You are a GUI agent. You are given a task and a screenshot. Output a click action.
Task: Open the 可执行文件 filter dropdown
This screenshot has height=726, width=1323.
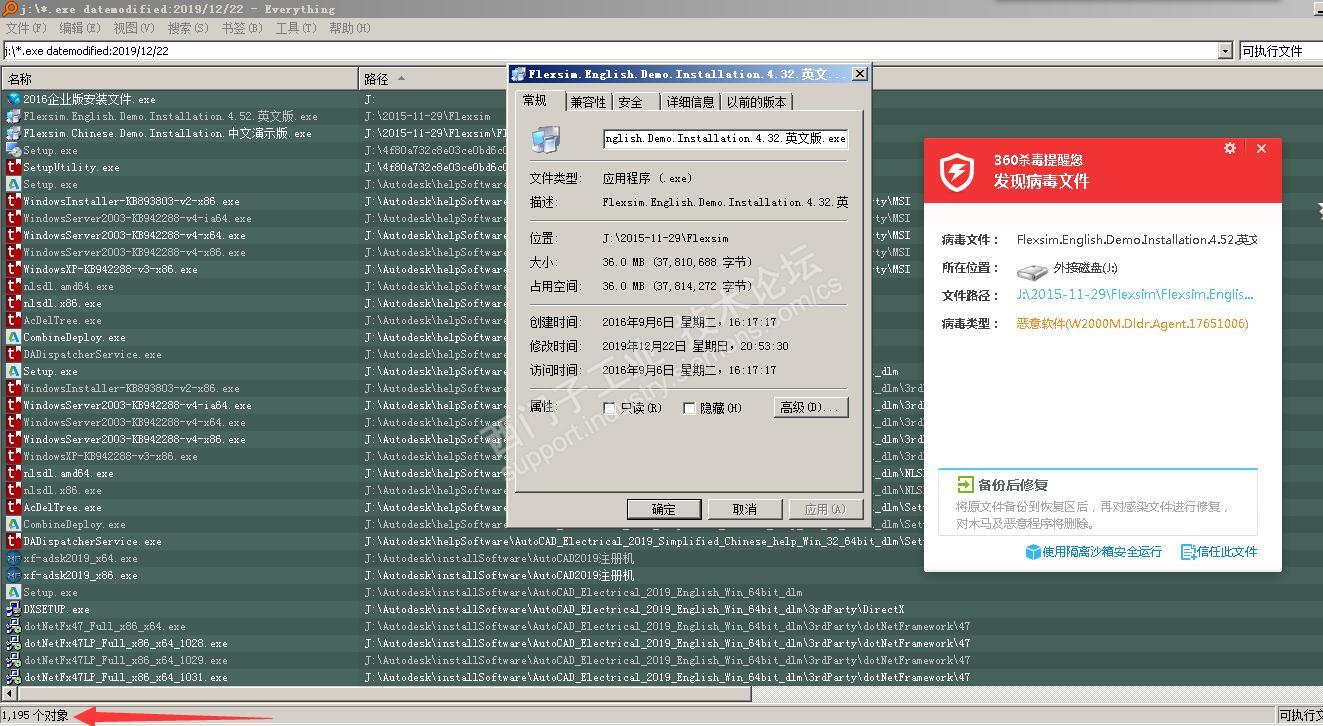coord(1280,51)
